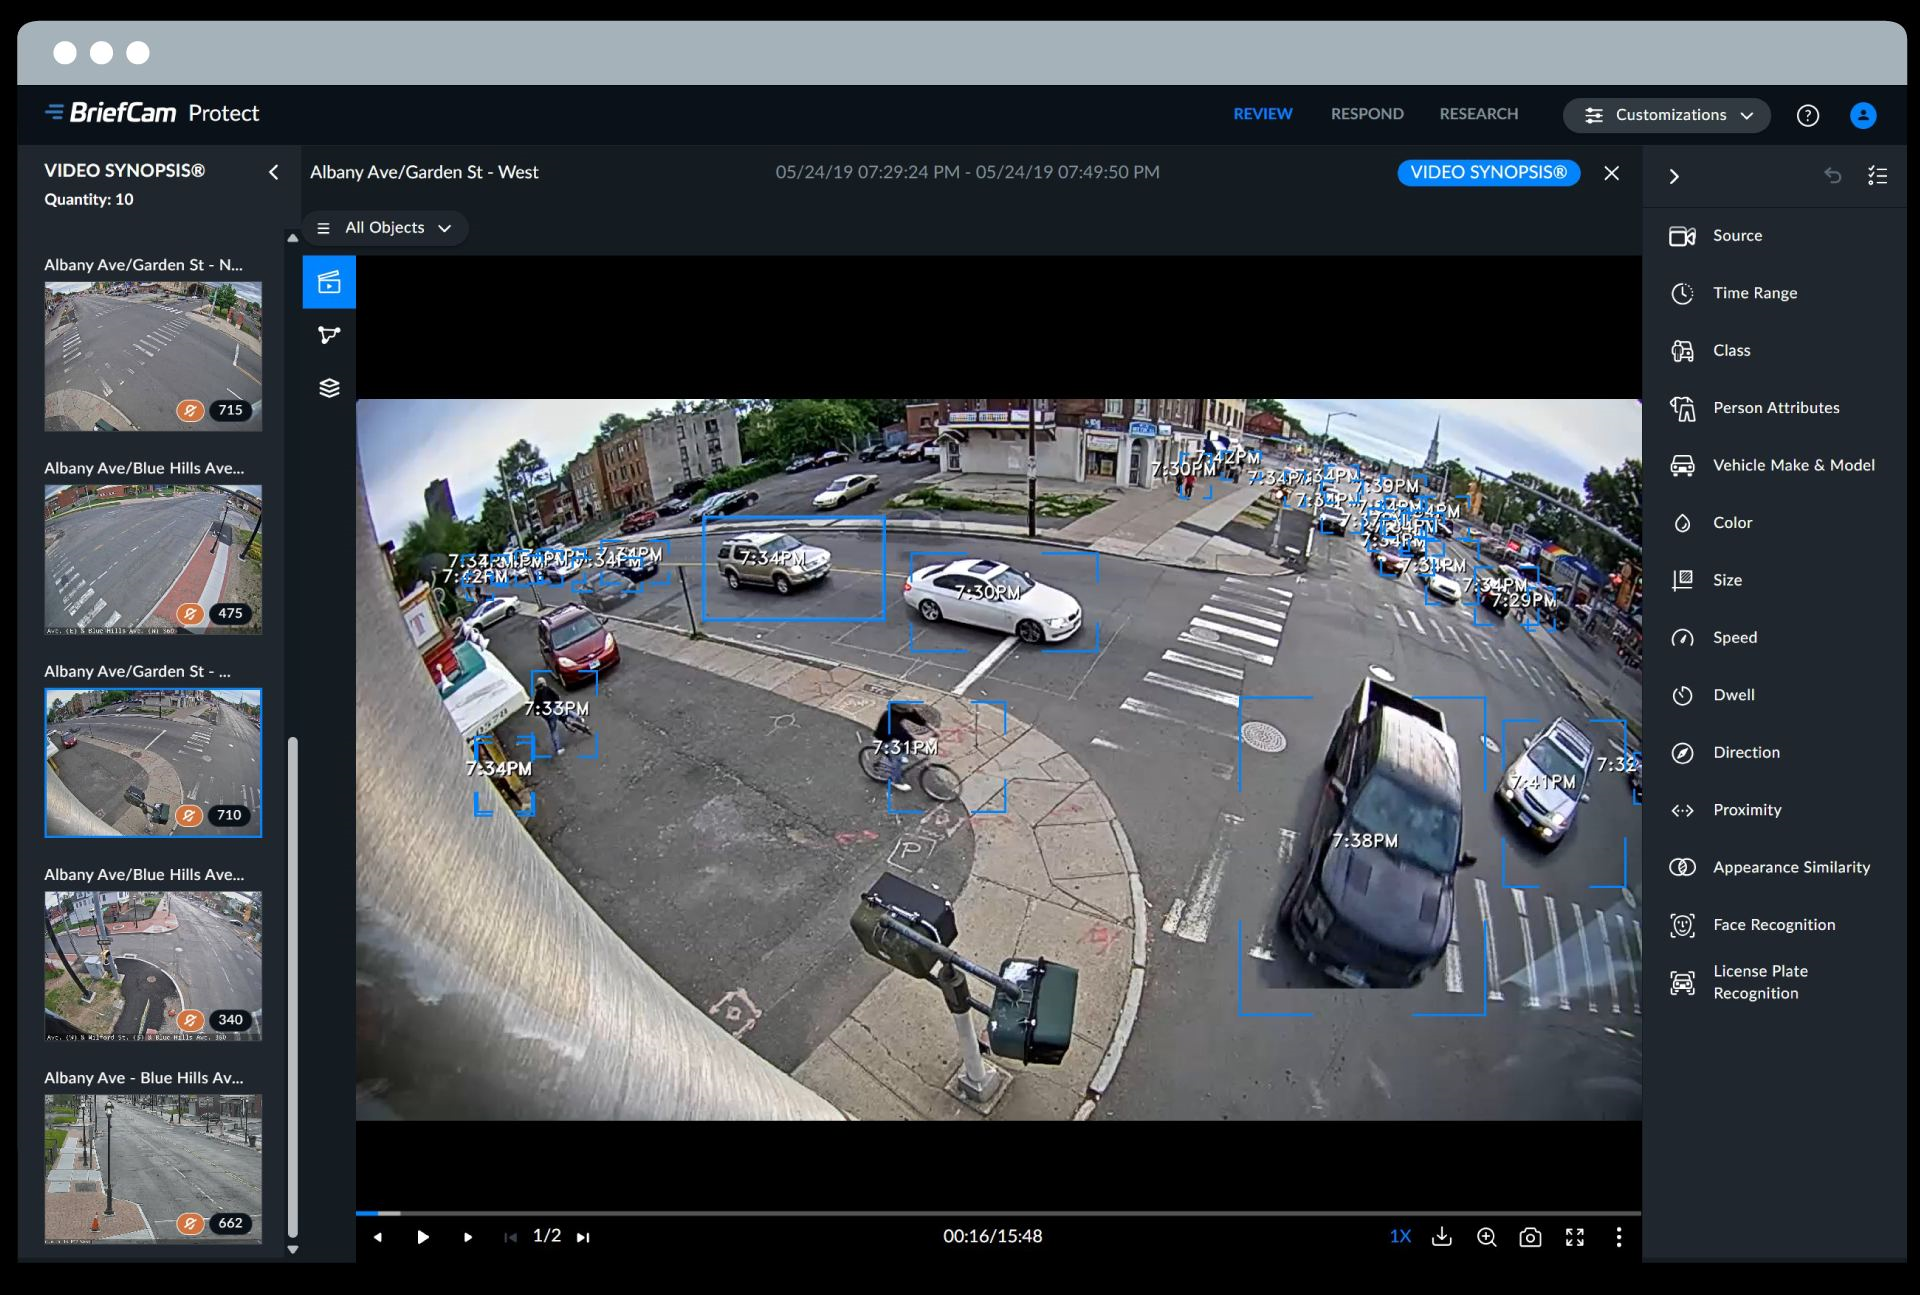Open the path view icon
This screenshot has height=1295, width=1920.
click(x=329, y=335)
